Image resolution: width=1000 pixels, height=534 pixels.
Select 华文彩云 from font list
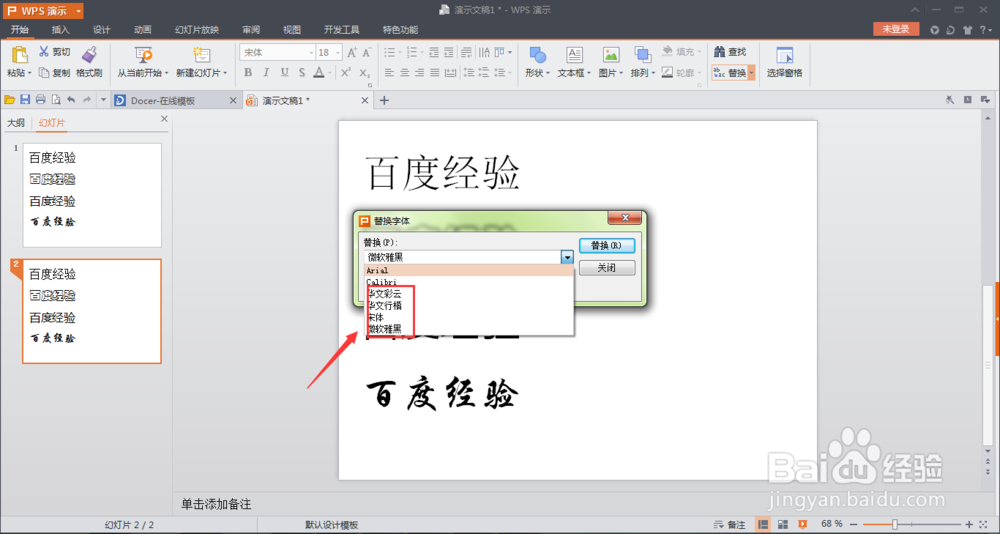(469, 293)
